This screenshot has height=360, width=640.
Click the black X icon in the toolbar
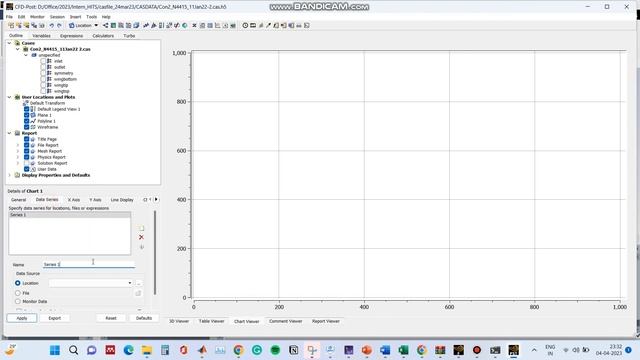pos(194,25)
